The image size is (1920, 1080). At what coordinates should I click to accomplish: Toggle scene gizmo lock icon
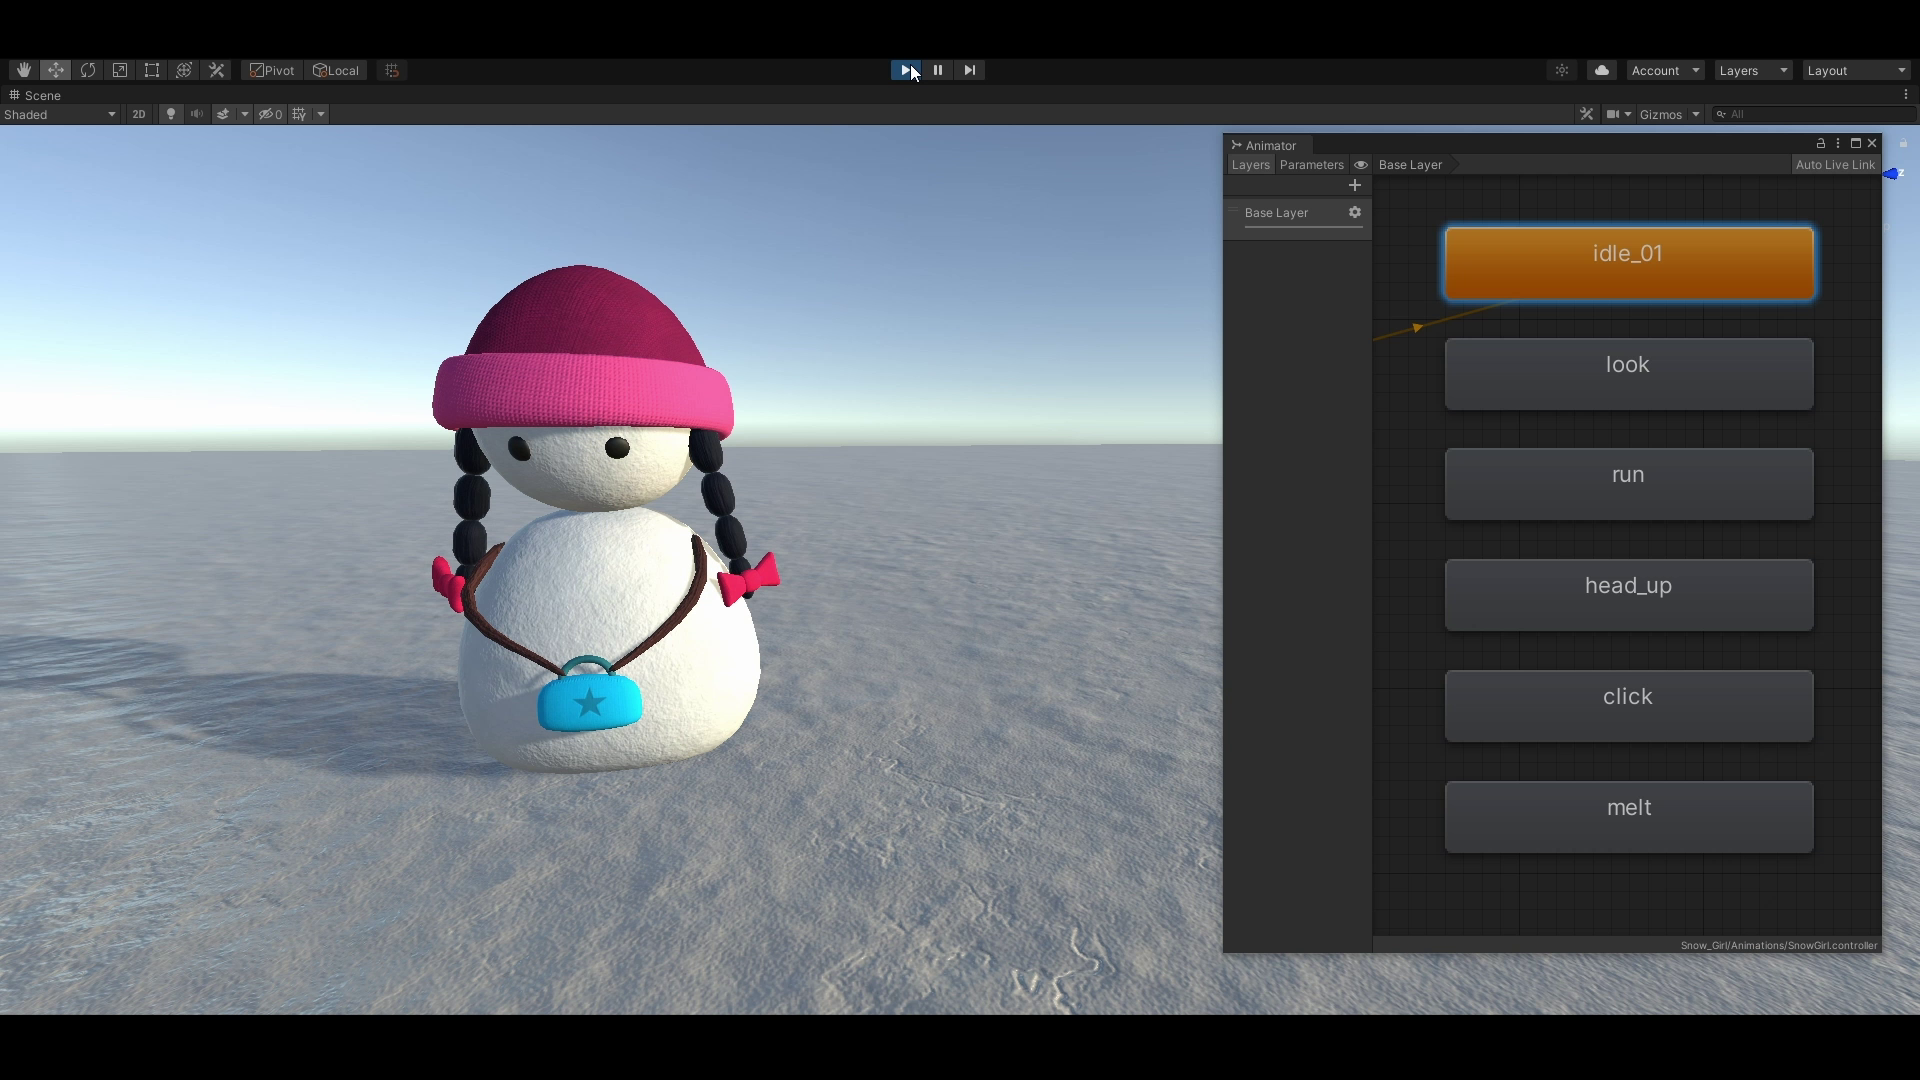(1903, 144)
